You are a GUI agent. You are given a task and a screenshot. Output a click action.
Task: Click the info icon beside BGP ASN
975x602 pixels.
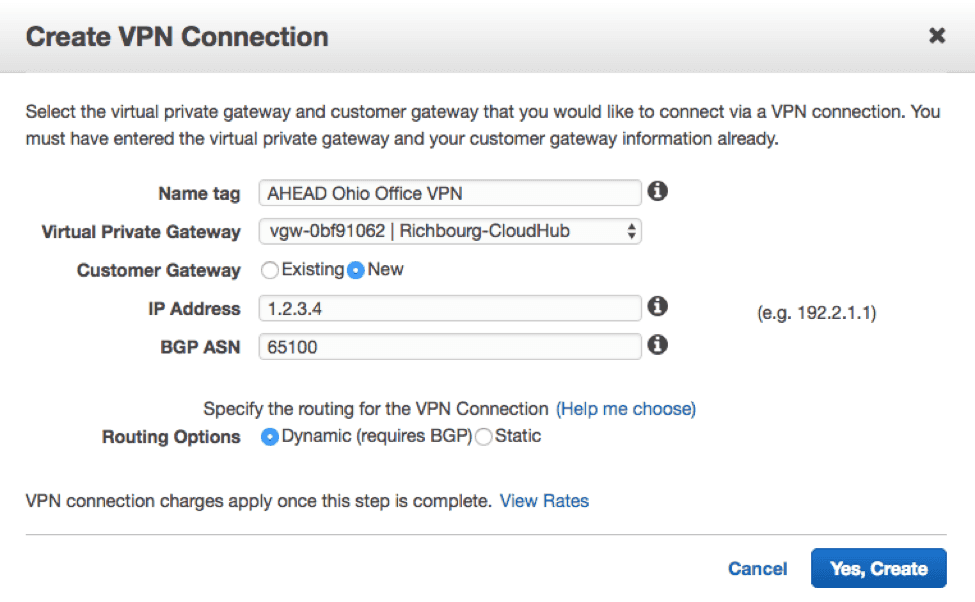tap(657, 345)
